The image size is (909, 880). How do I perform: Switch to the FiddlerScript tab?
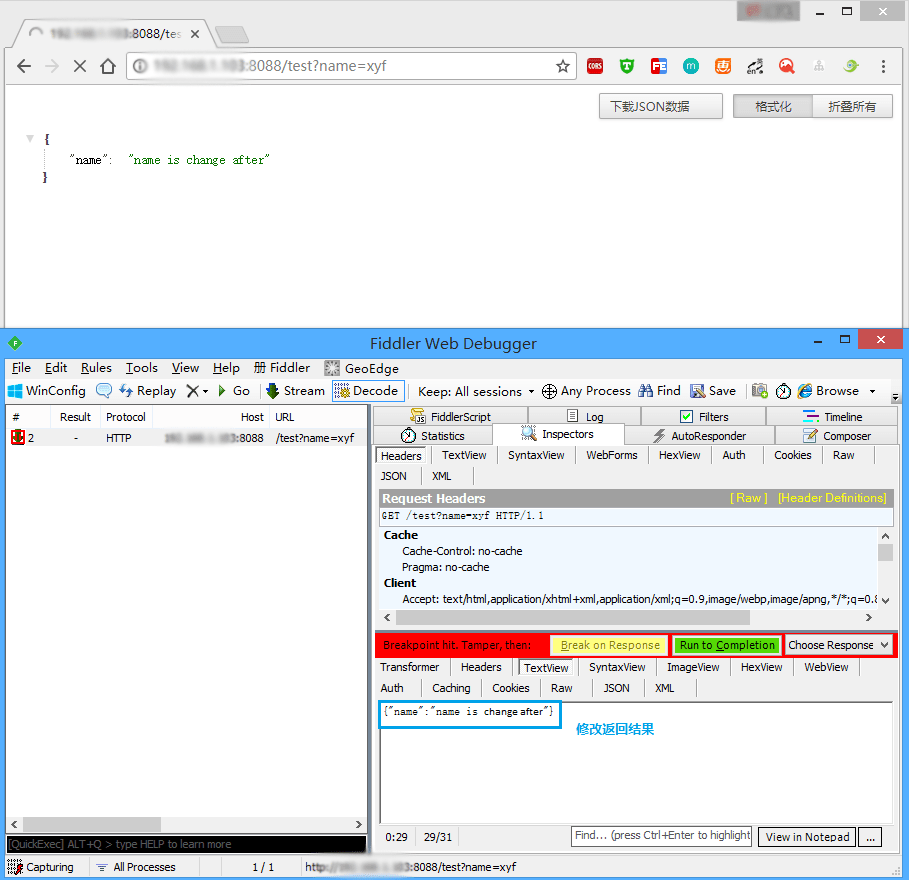click(450, 416)
